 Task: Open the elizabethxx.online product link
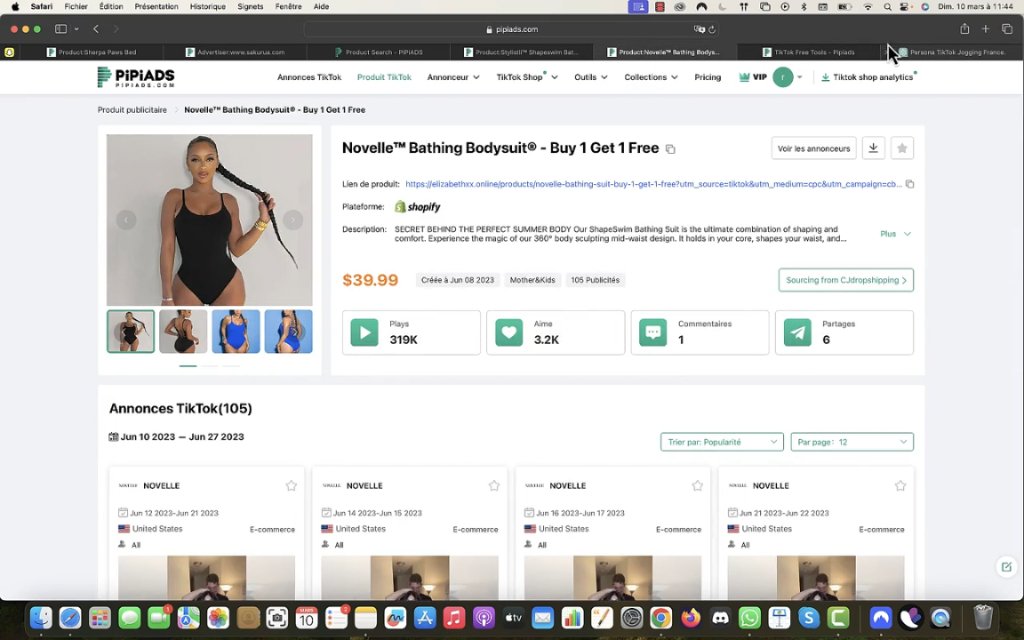tap(653, 184)
